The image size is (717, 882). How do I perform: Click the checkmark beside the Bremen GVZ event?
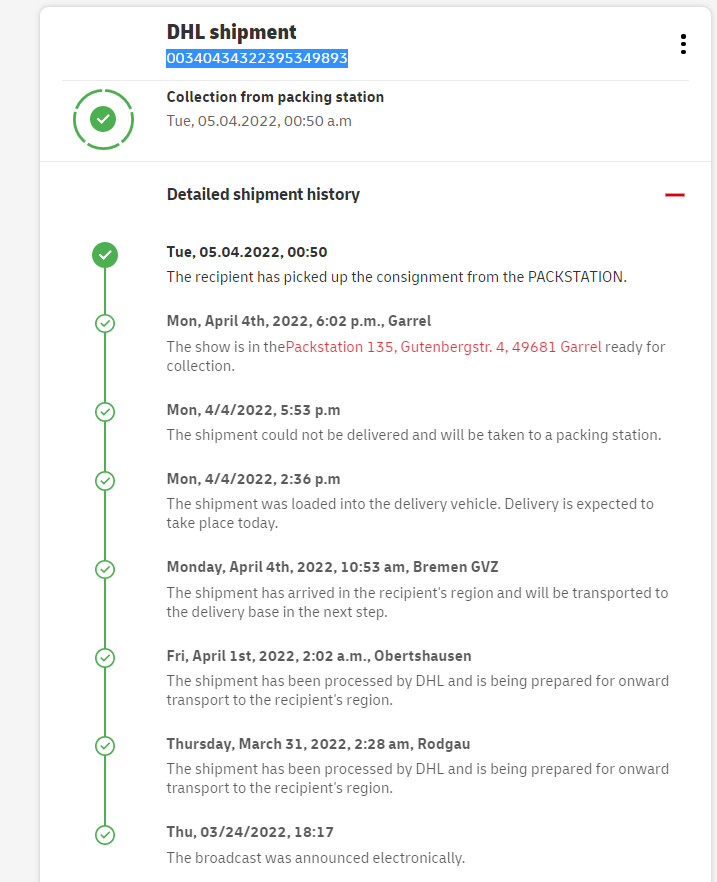coord(105,569)
